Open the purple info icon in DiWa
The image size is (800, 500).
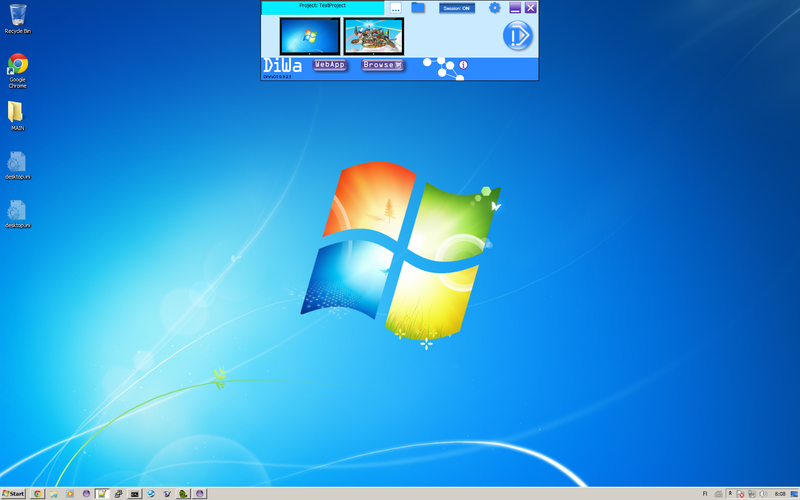coord(463,65)
